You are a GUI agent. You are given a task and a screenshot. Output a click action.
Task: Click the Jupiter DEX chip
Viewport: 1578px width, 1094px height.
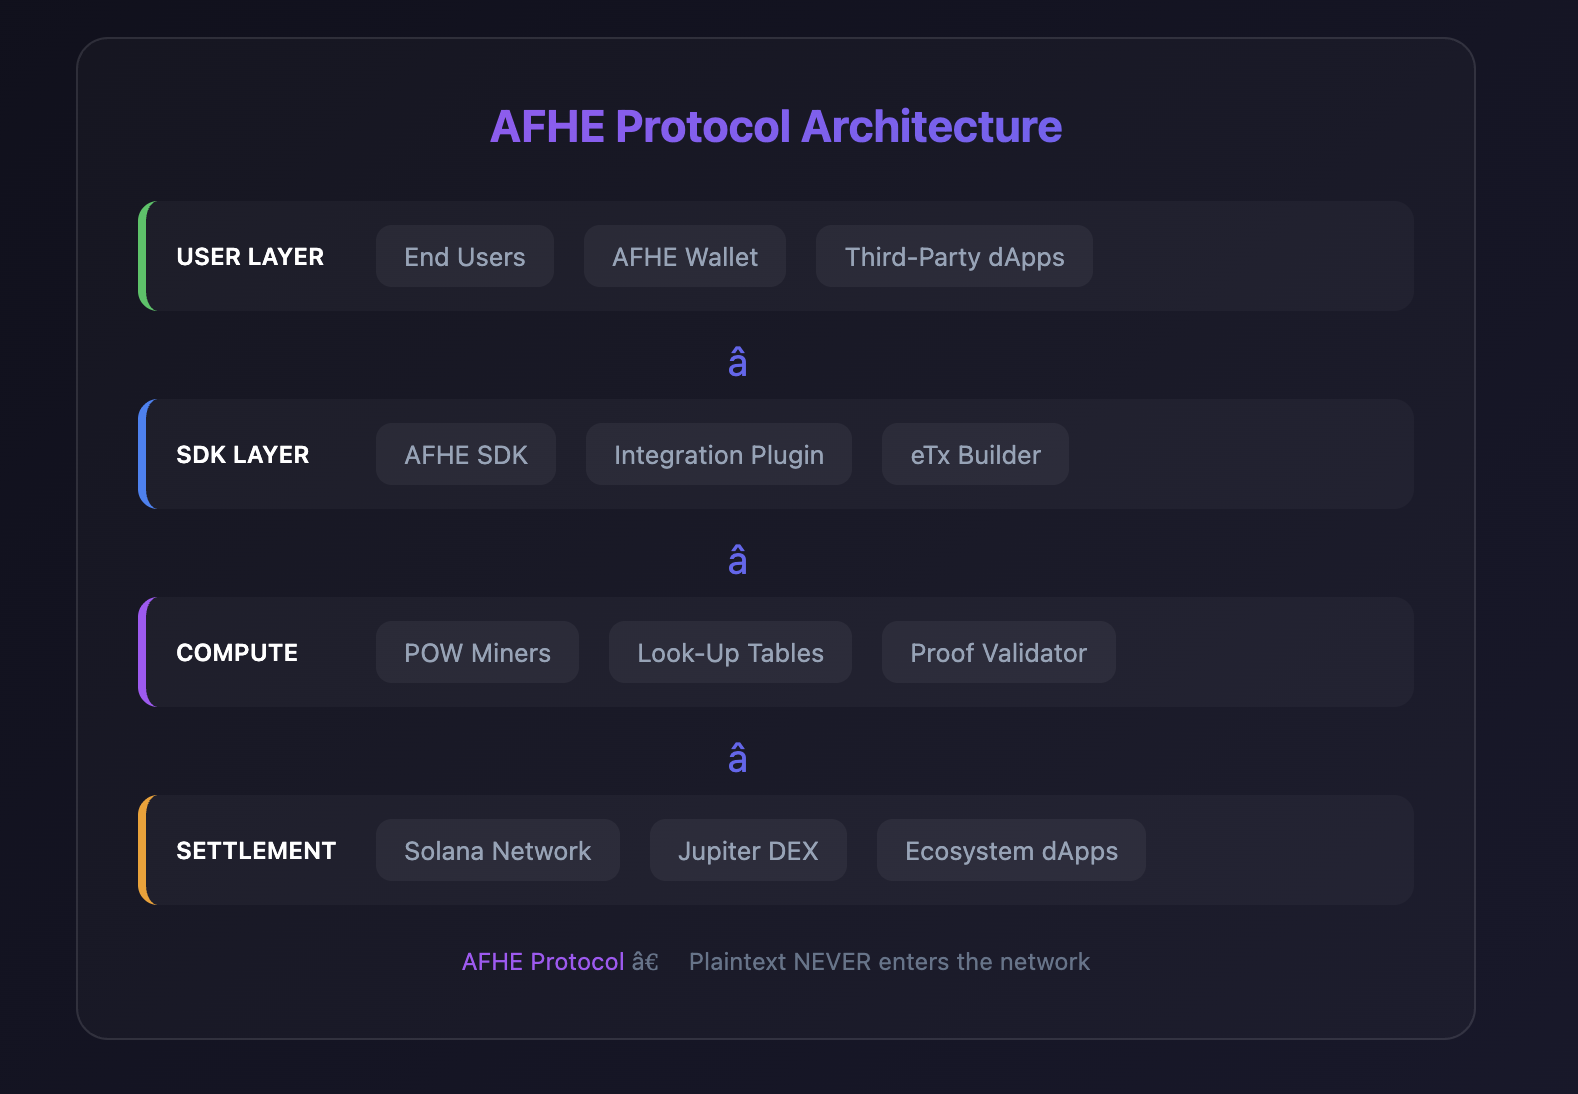tap(748, 851)
